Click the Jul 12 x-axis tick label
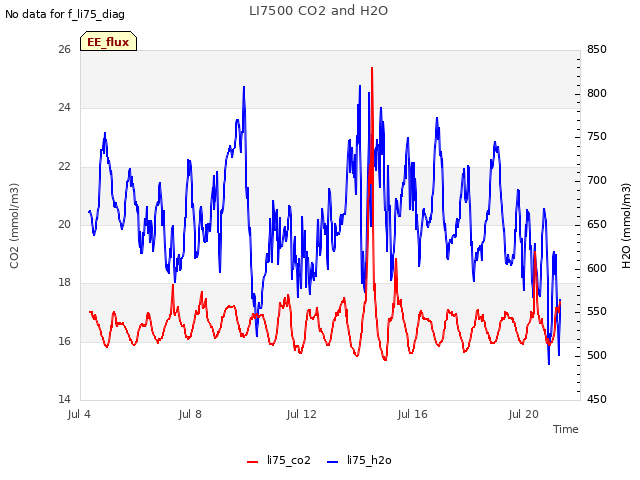Image resolution: width=640 pixels, height=480 pixels. (x=302, y=414)
